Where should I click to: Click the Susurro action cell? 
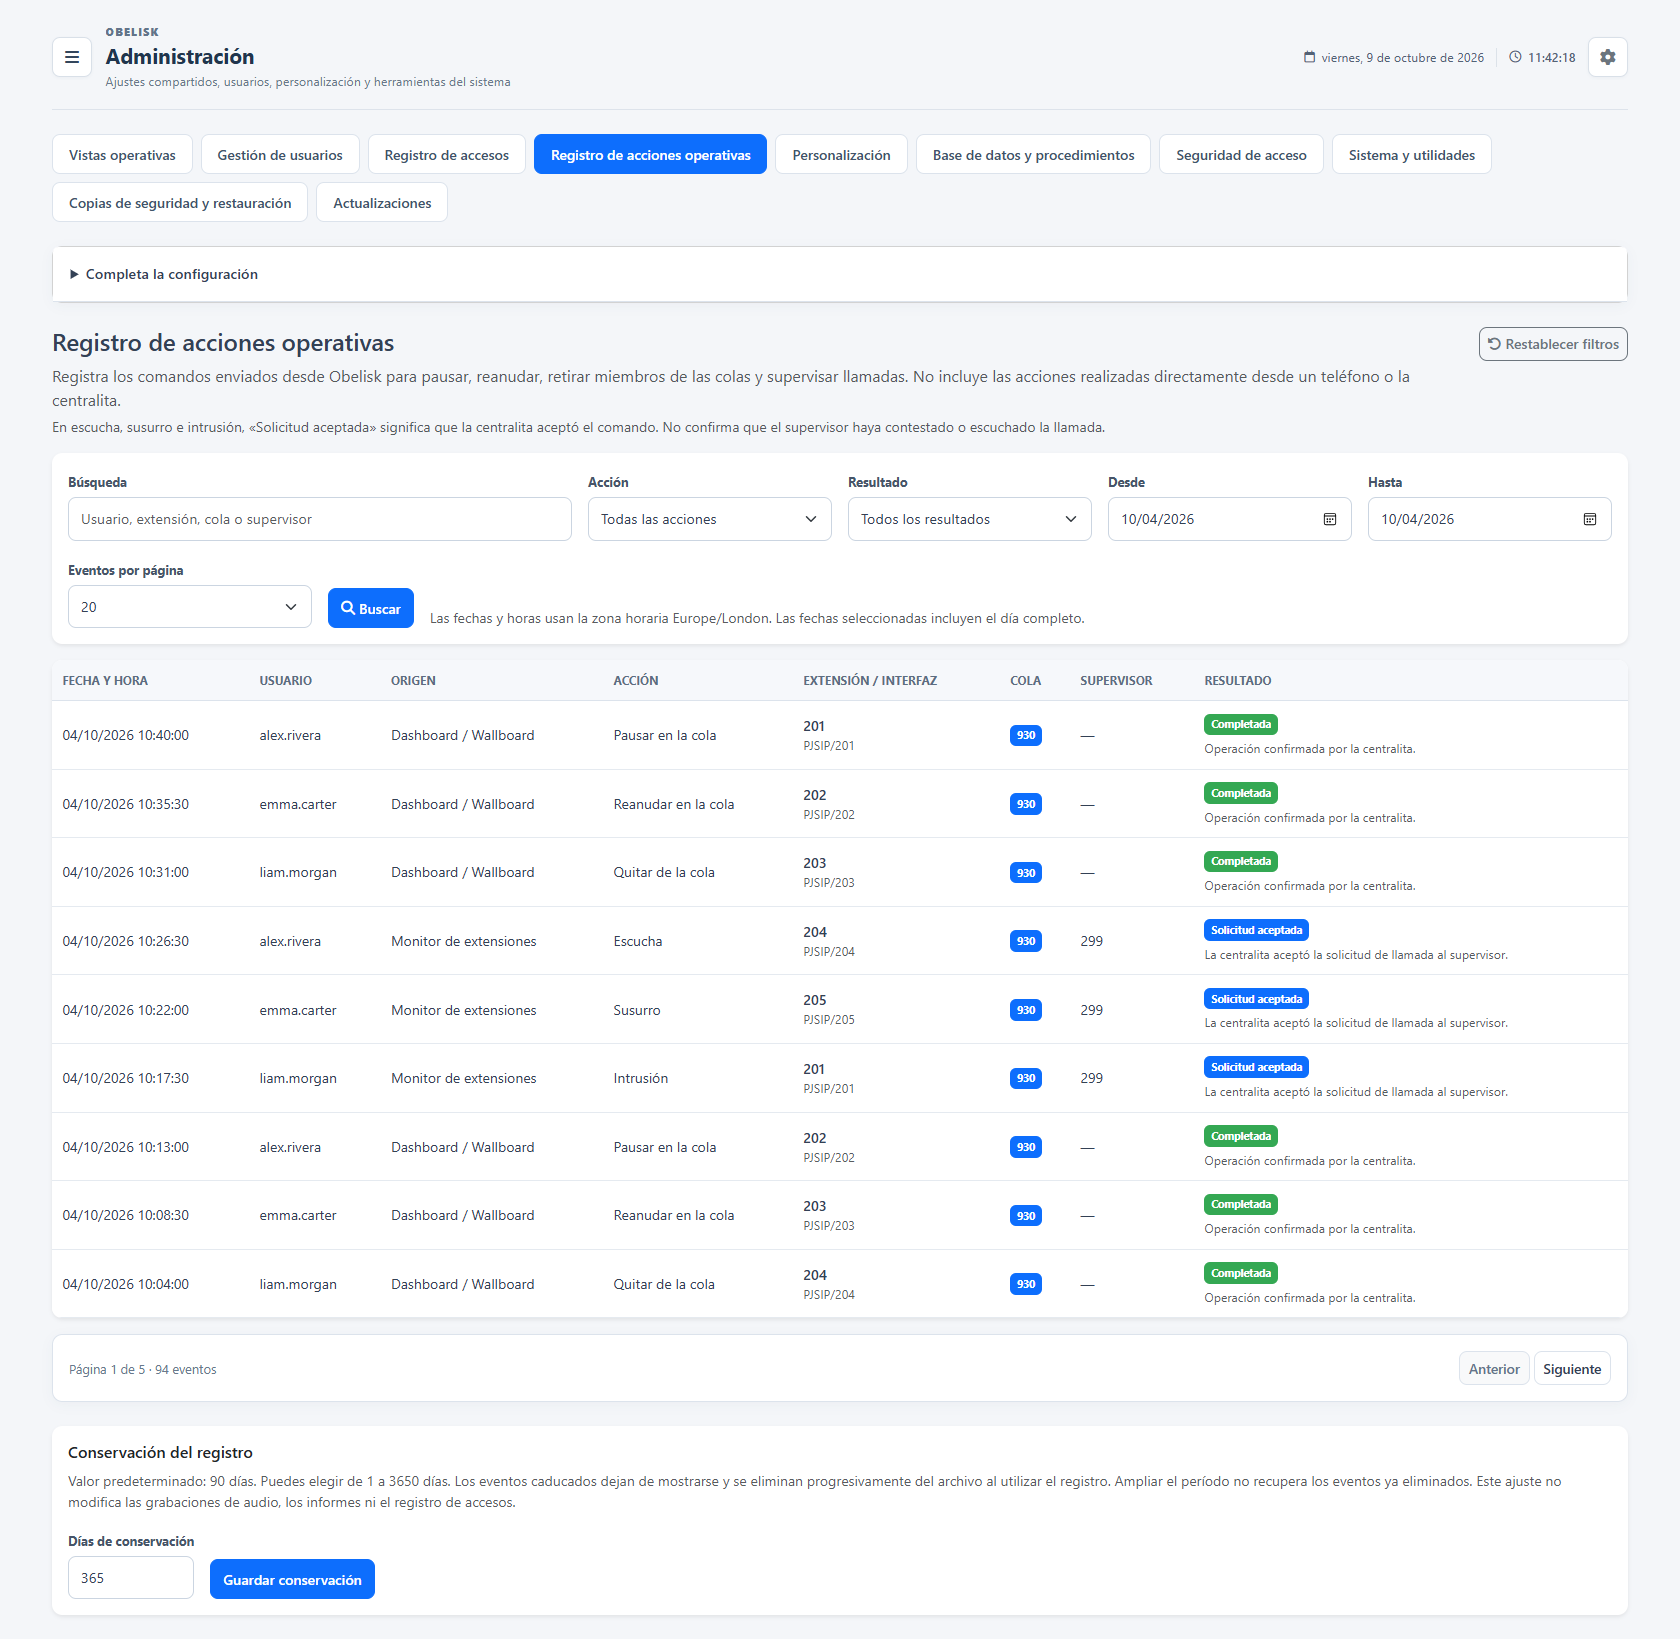click(x=637, y=1010)
